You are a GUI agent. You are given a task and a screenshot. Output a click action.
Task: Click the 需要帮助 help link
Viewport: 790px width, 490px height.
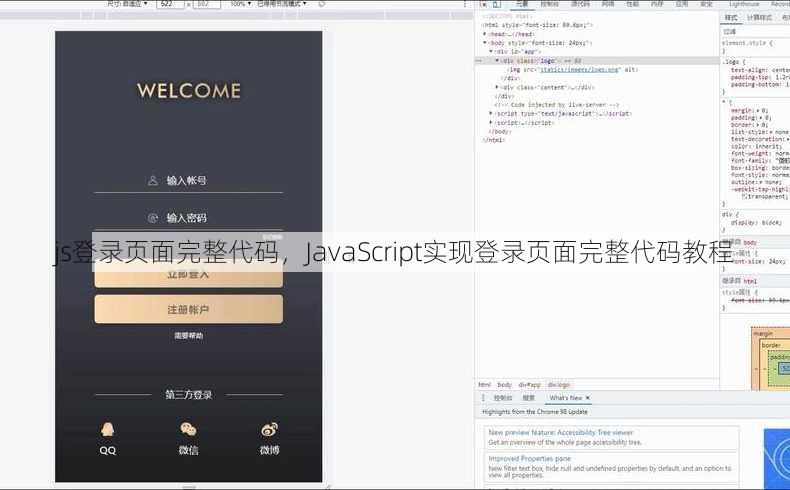coord(188,335)
